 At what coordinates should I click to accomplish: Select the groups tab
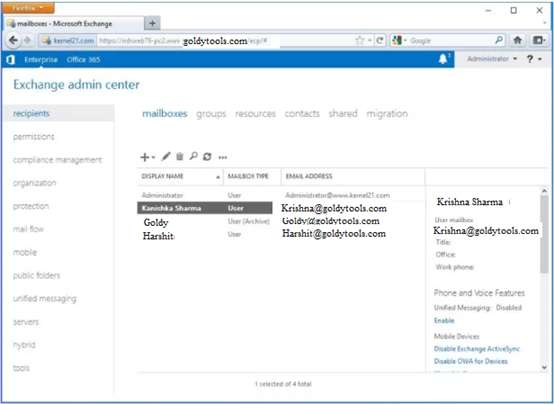[211, 114]
